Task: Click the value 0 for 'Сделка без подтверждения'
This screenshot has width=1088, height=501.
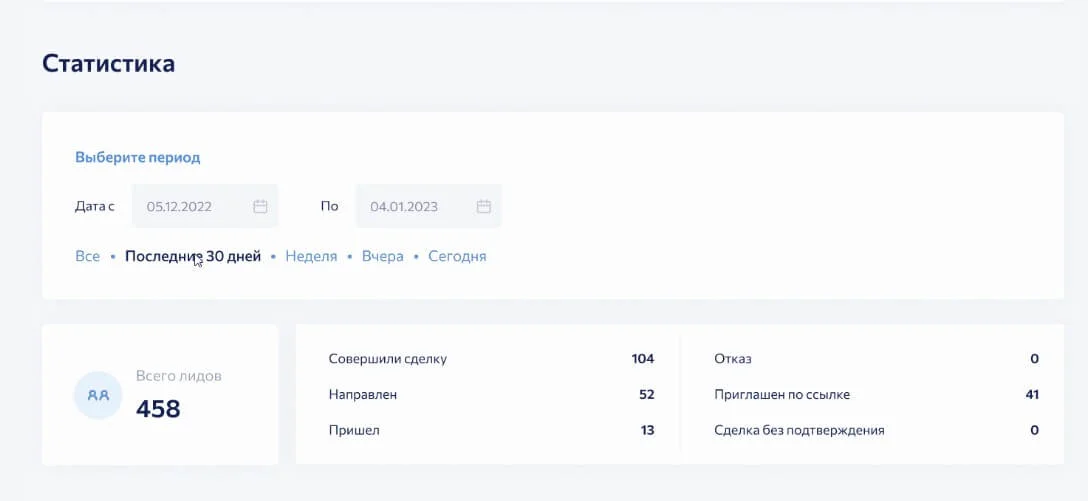Action: click(1035, 430)
